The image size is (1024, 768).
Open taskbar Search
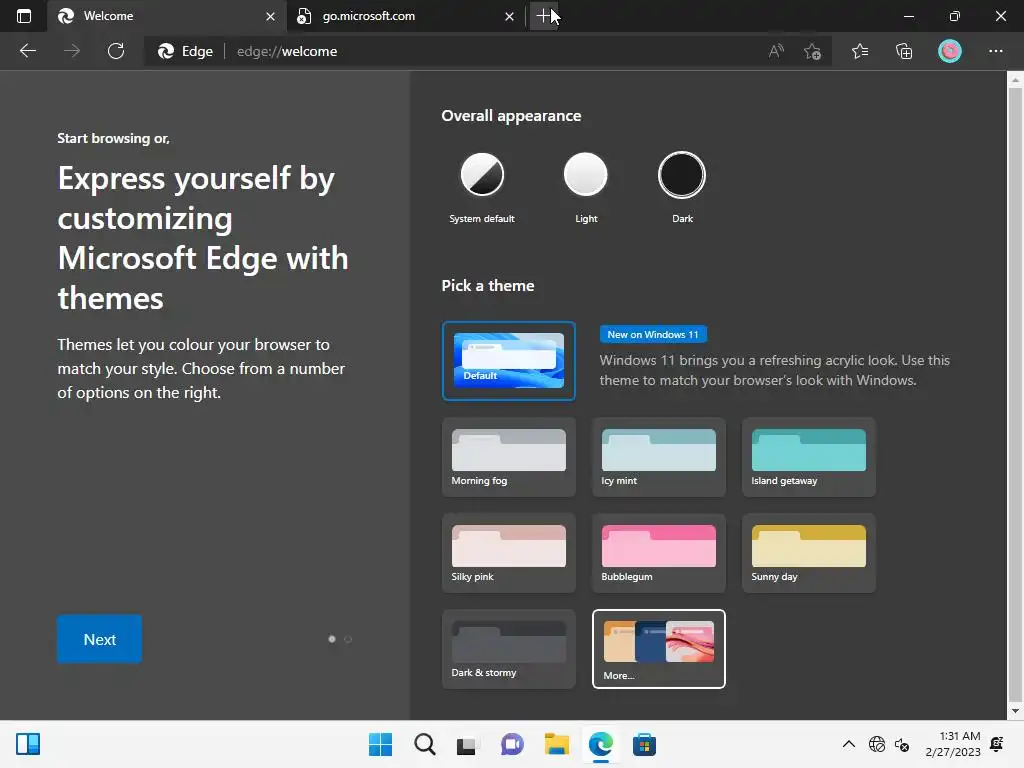pyautogui.click(x=424, y=744)
